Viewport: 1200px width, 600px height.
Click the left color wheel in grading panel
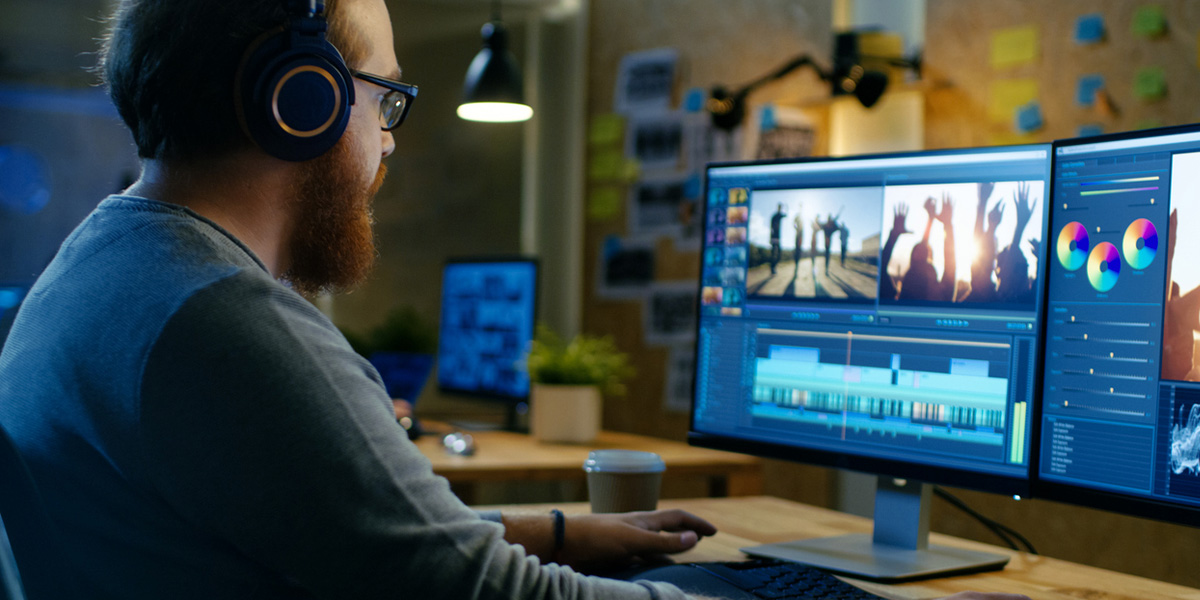(x=1073, y=246)
